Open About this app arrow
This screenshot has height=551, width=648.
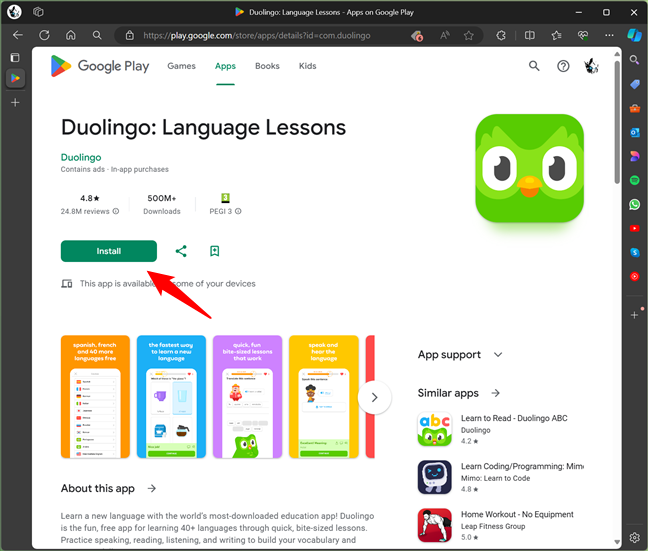click(x=152, y=488)
